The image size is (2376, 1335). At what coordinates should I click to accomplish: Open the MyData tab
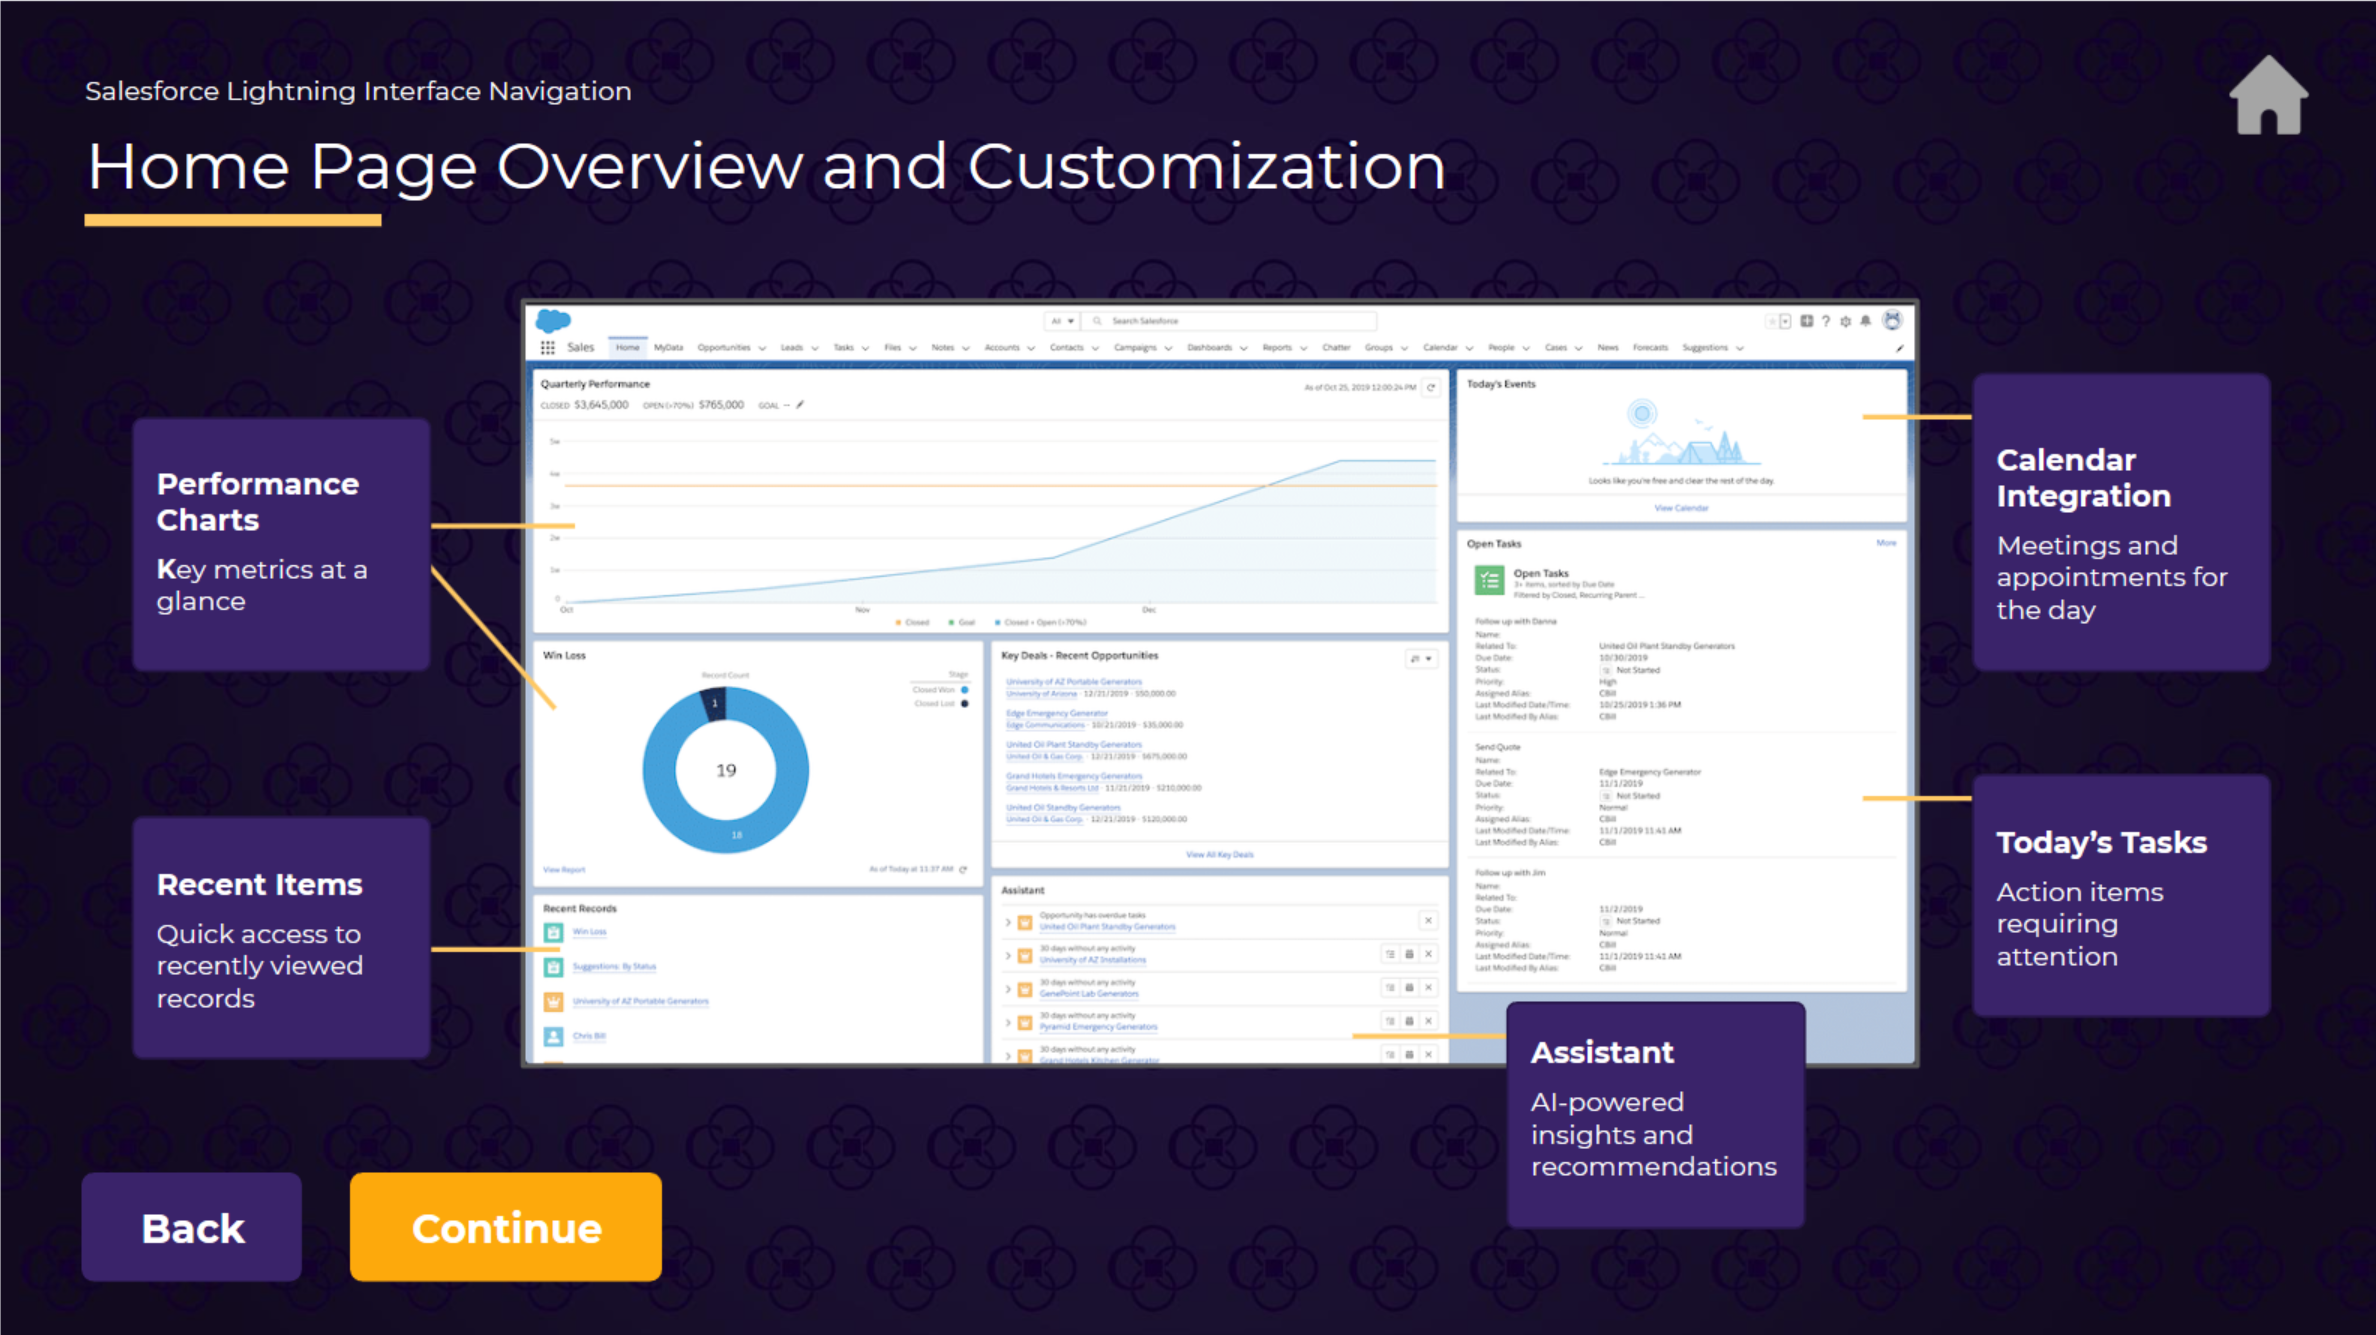(x=668, y=348)
